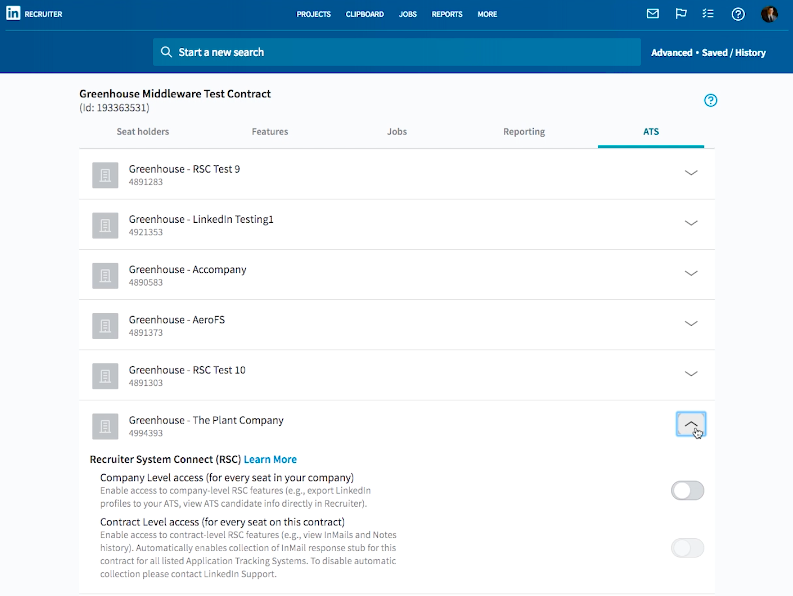Switch to the Jobs tab
This screenshot has height=596, width=793.
tap(397, 132)
